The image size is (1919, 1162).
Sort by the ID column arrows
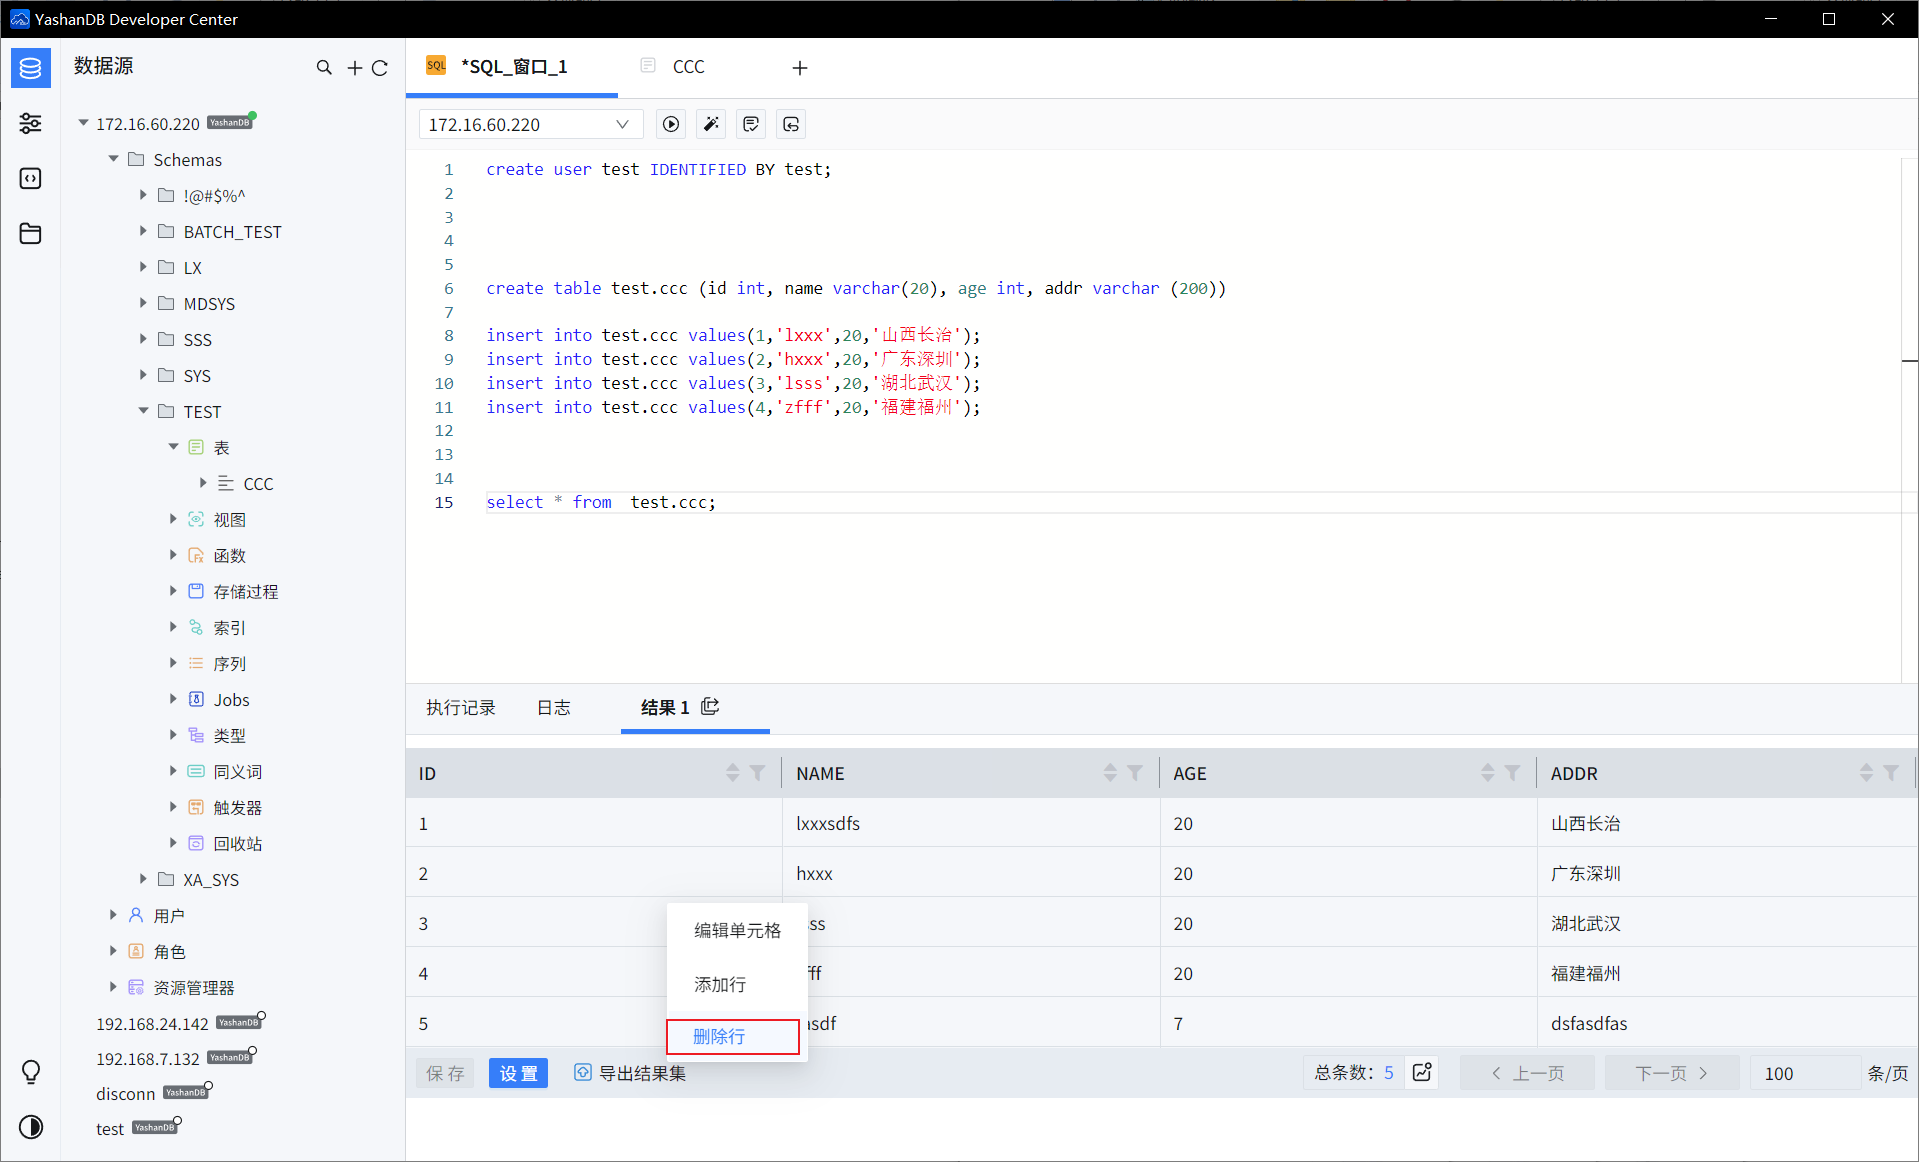pyautogui.click(x=733, y=772)
